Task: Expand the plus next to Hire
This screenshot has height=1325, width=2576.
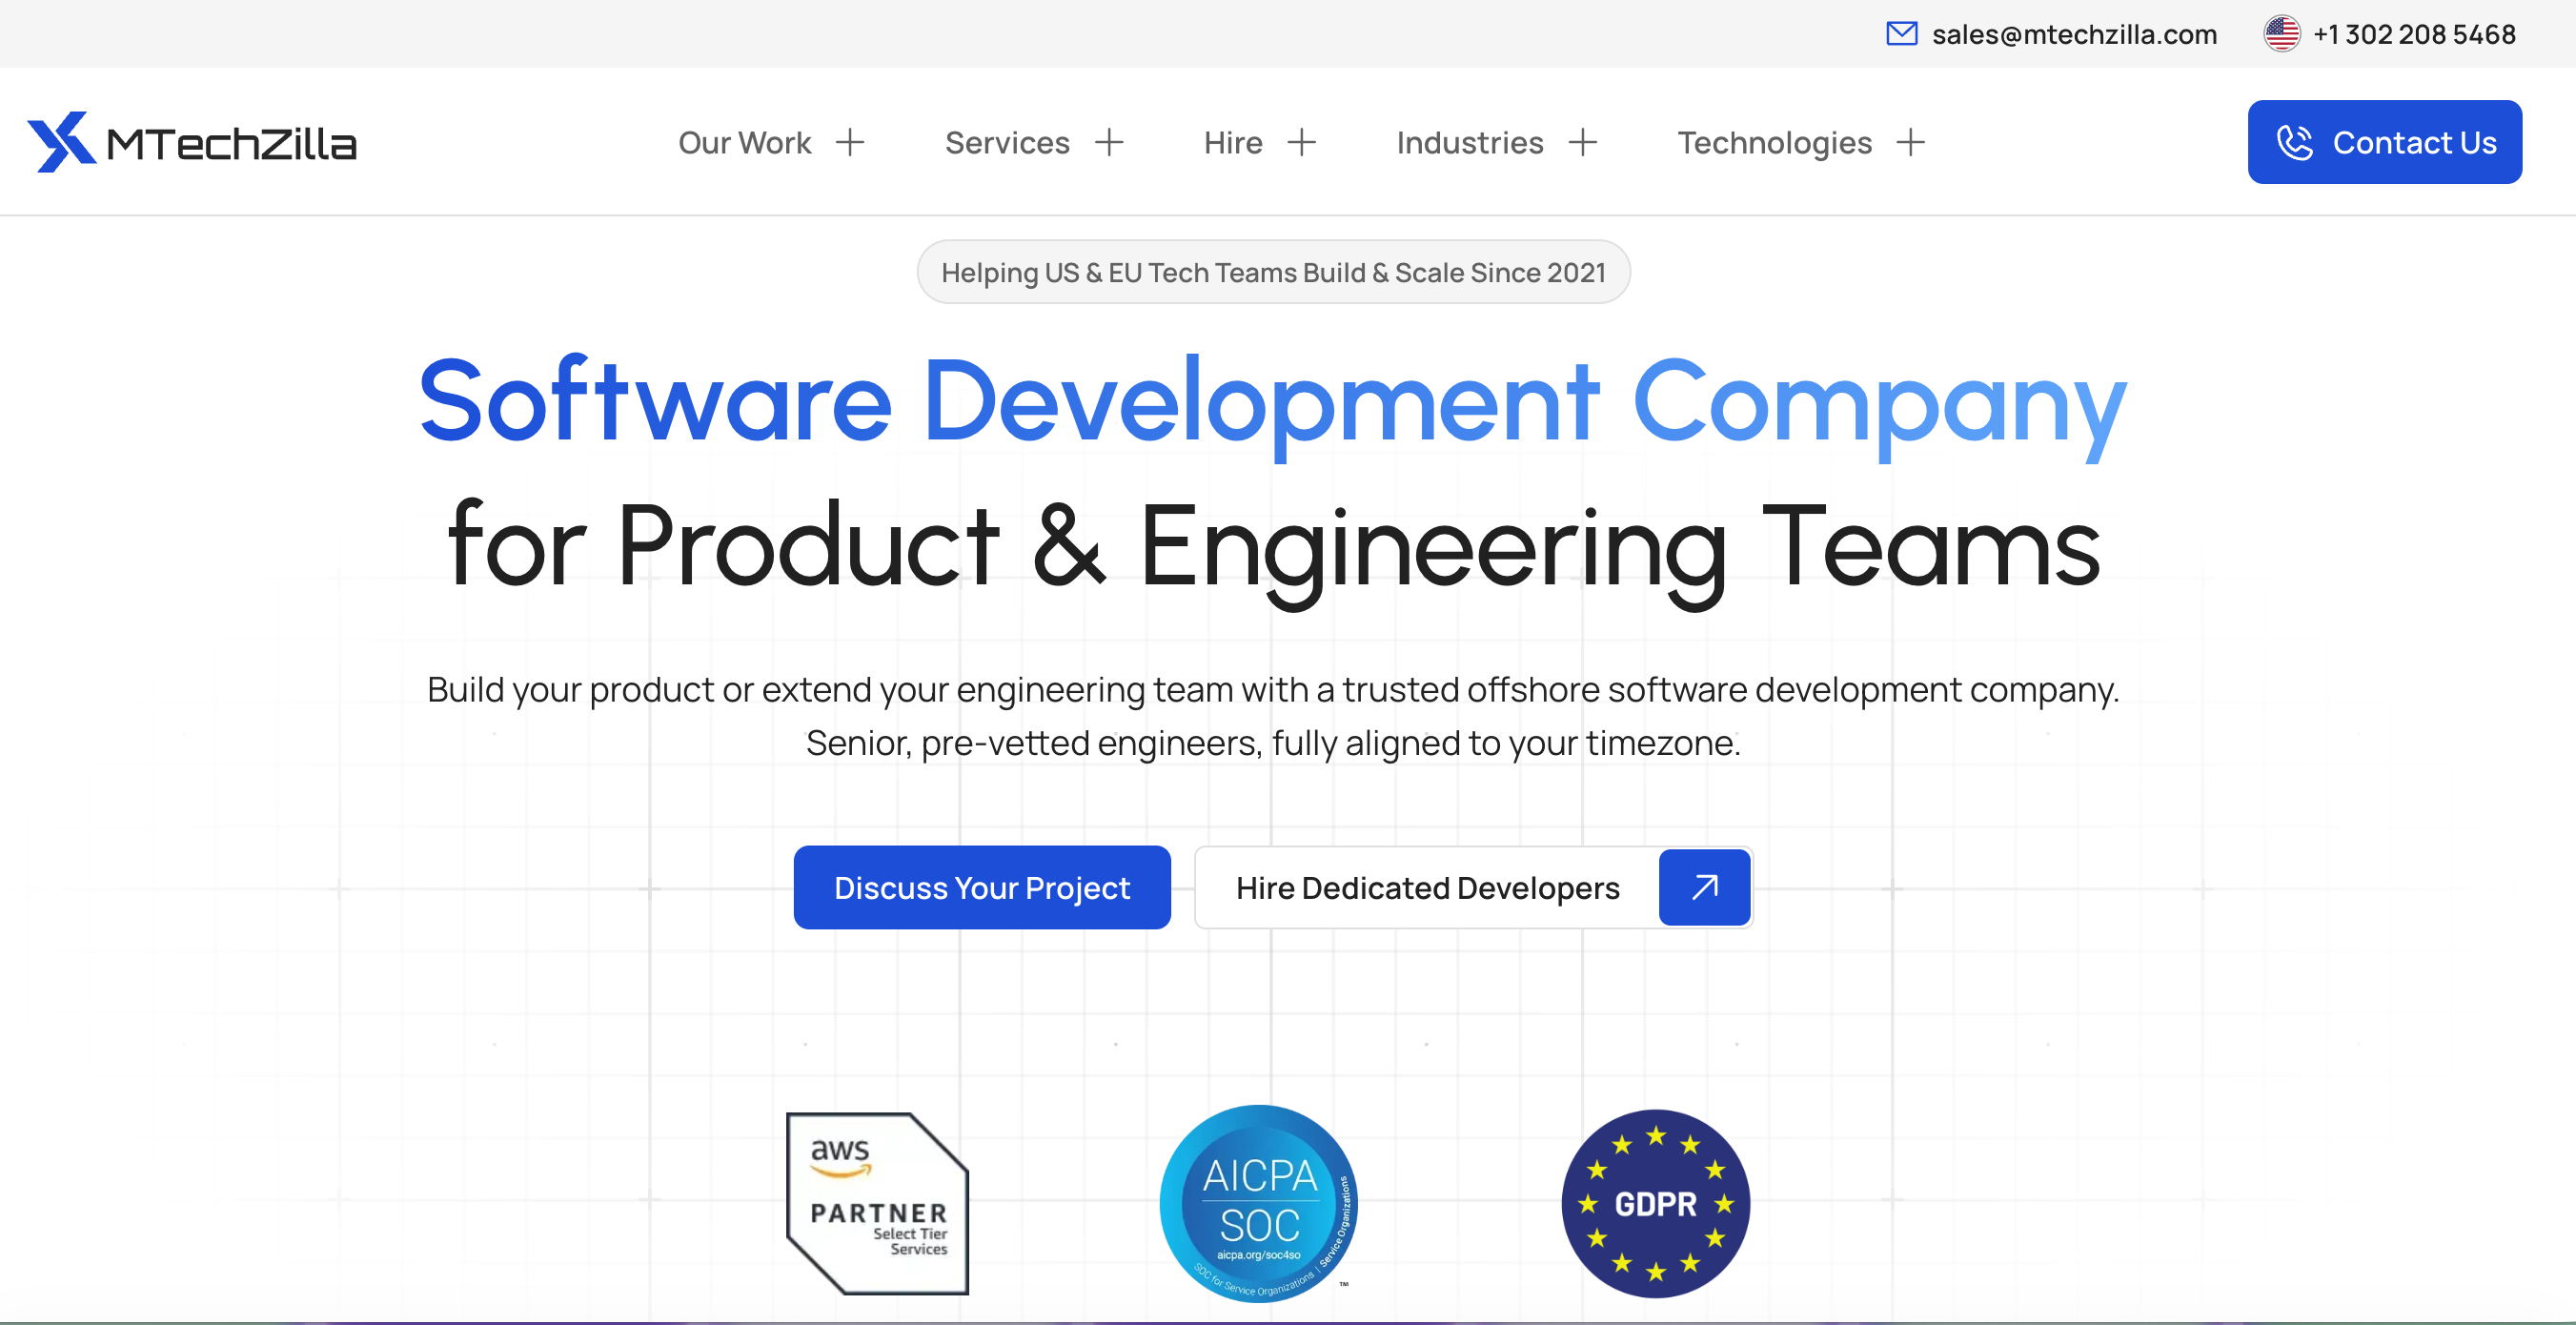Action: click(x=1301, y=142)
